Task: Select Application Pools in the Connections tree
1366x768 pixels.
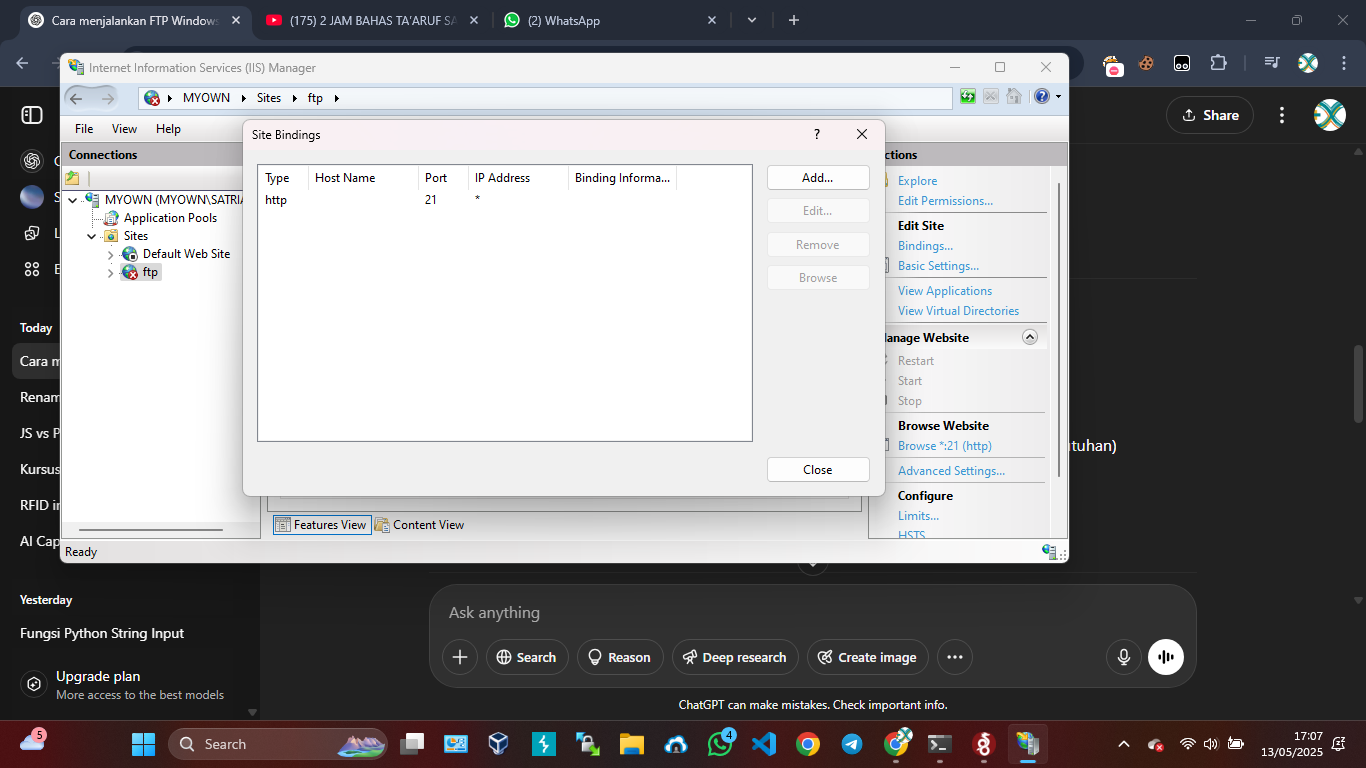Action: (x=170, y=218)
